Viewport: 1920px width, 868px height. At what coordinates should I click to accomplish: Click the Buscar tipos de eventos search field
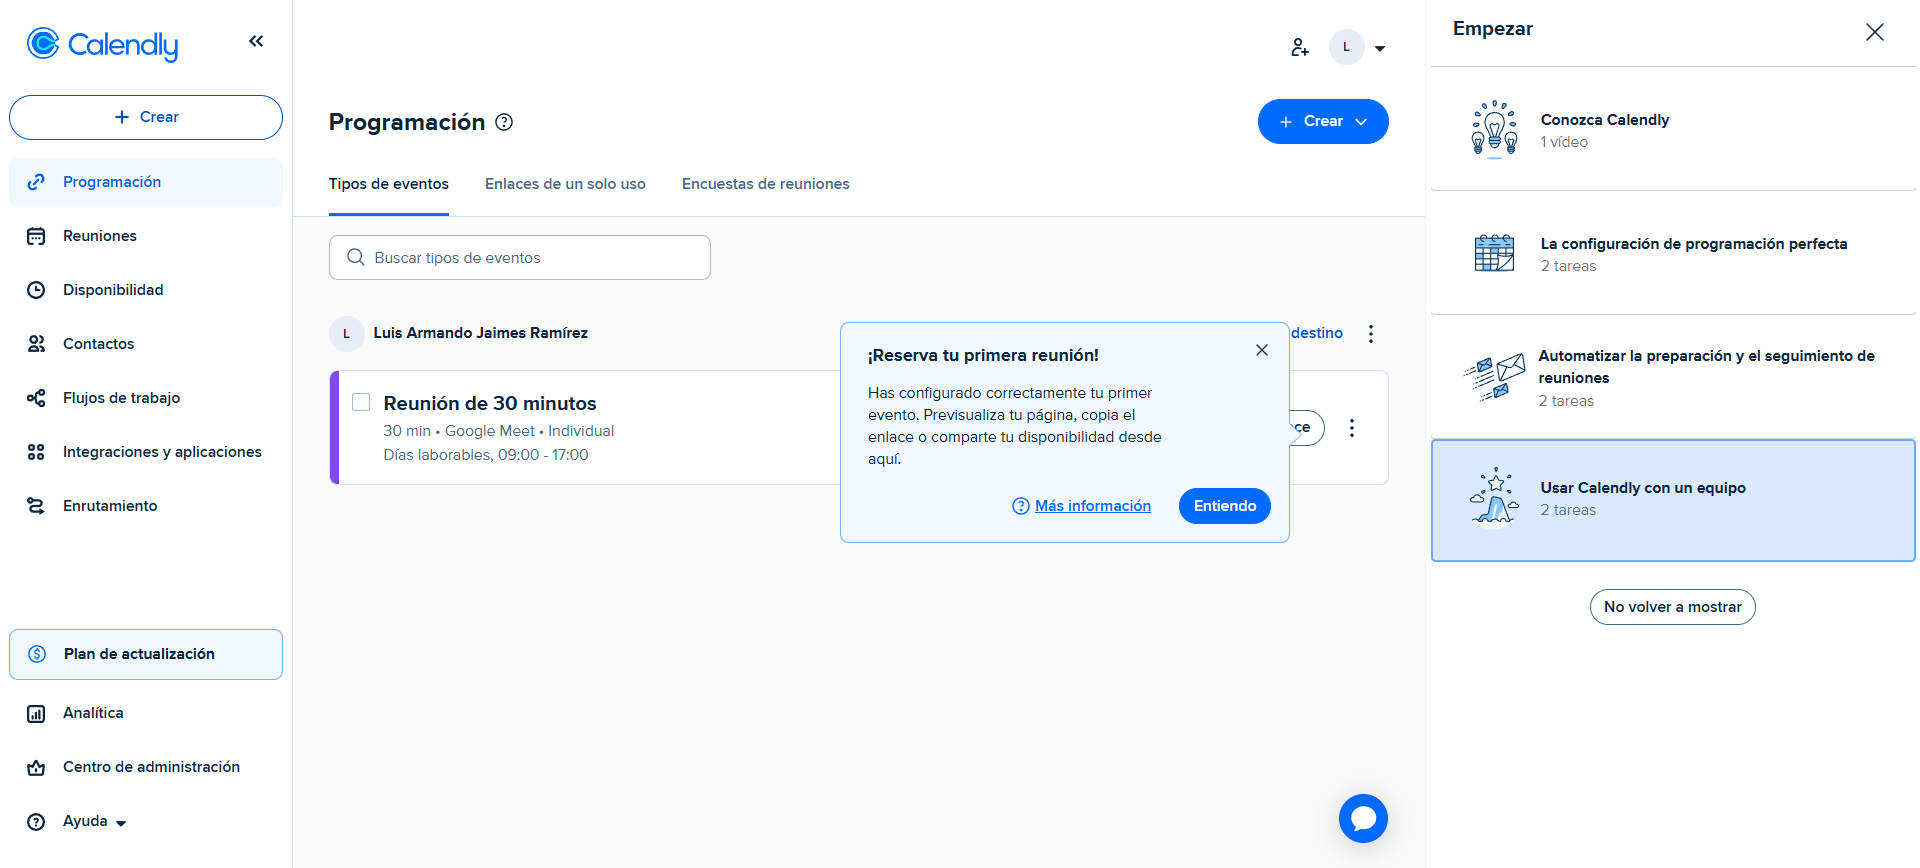520,258
